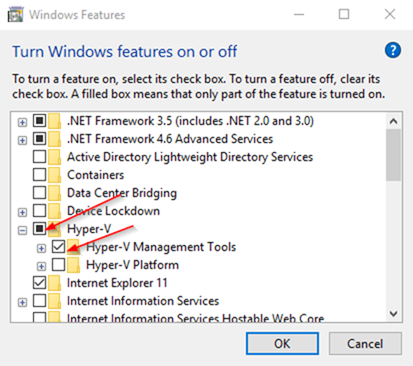
Task: Confirm changes with the OK button
Action: tap(282, 343)
